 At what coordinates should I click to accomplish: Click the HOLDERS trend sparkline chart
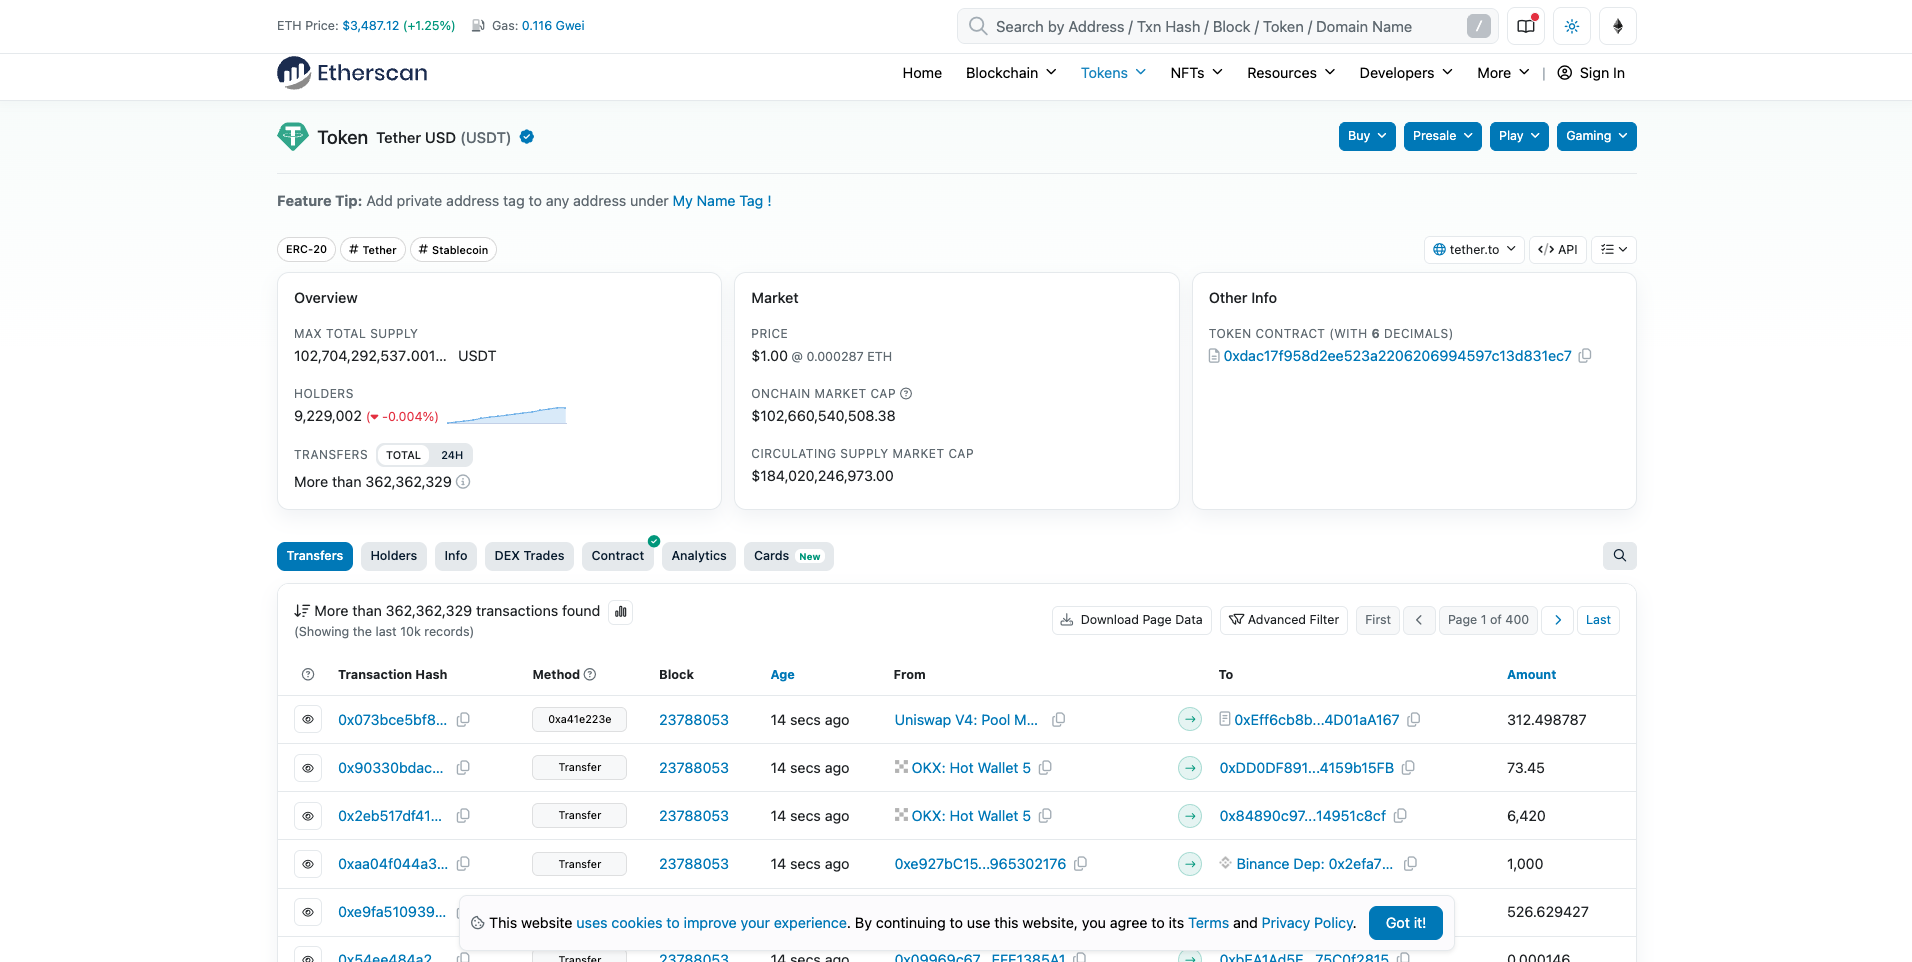pos(507,415)
